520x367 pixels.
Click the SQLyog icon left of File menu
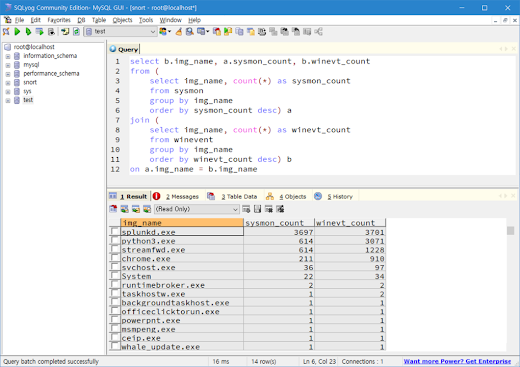coord(7,20)
